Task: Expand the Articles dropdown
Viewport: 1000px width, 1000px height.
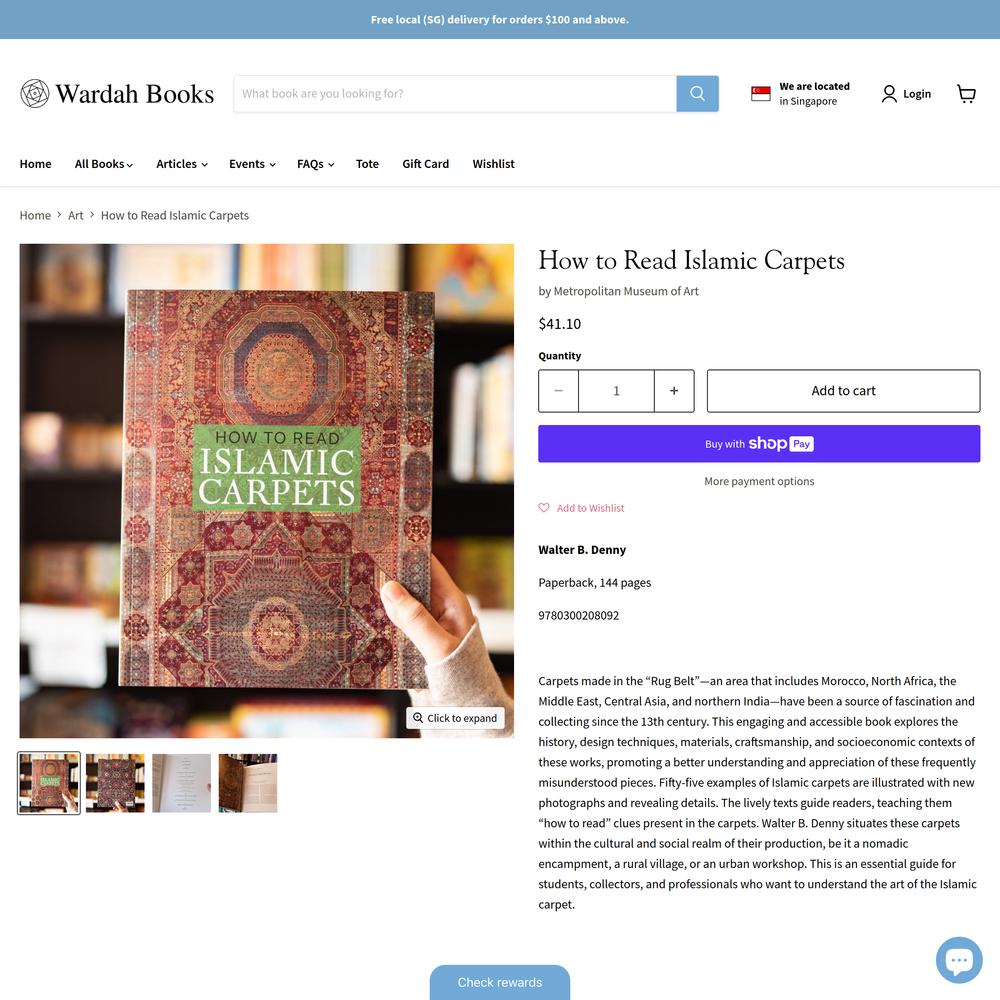Action: 182,164
